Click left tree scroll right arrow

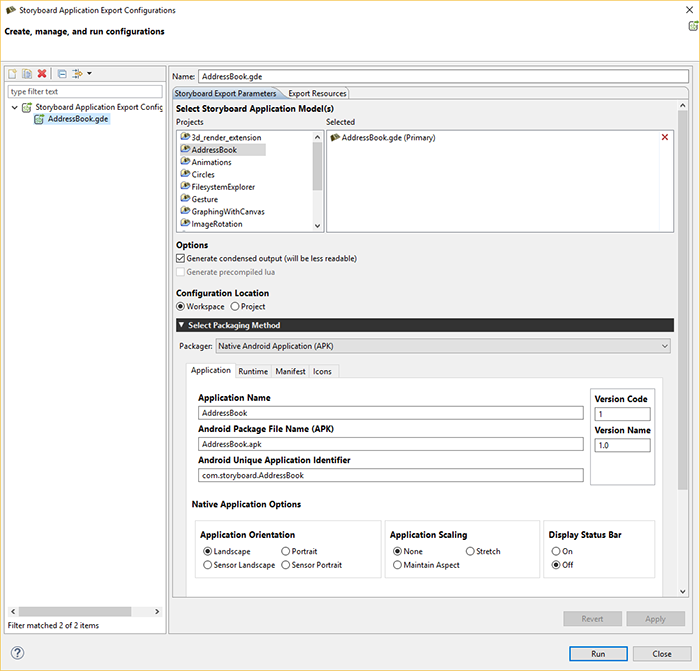tap(157, 611)
